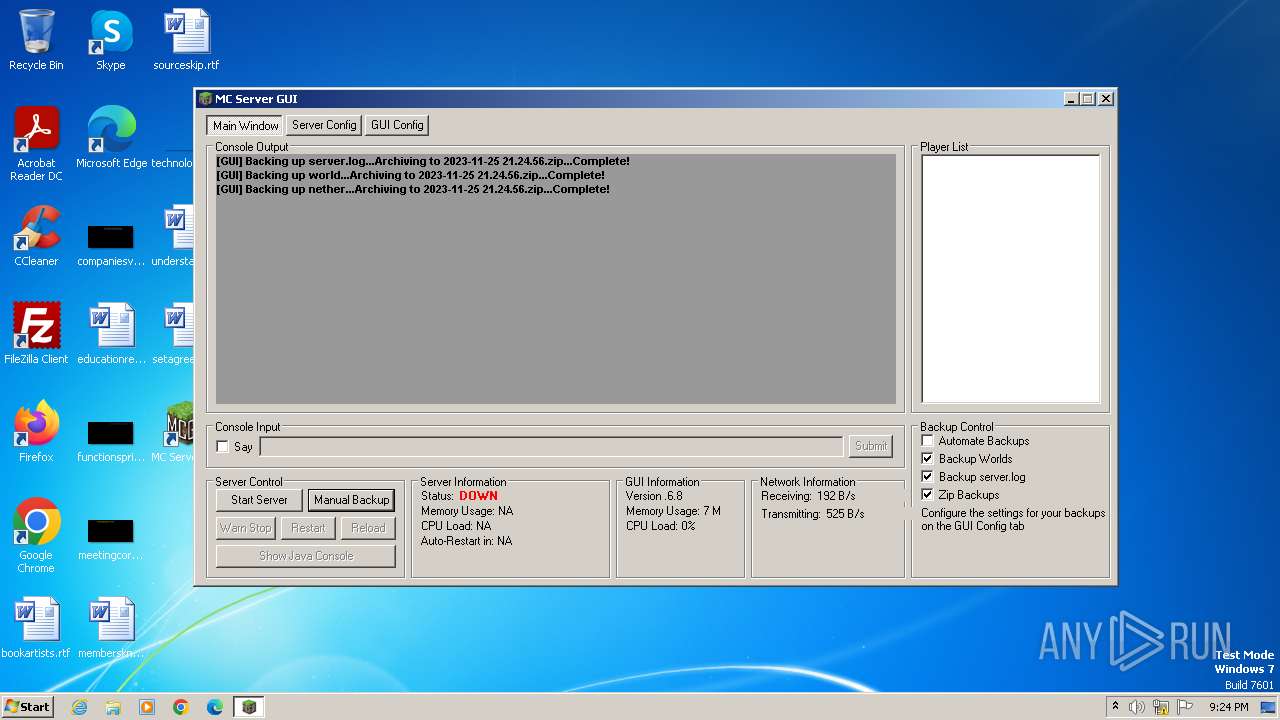Click the 'Backing up server.log' console line
The image size is (1280, 720).
click(423, 161)
